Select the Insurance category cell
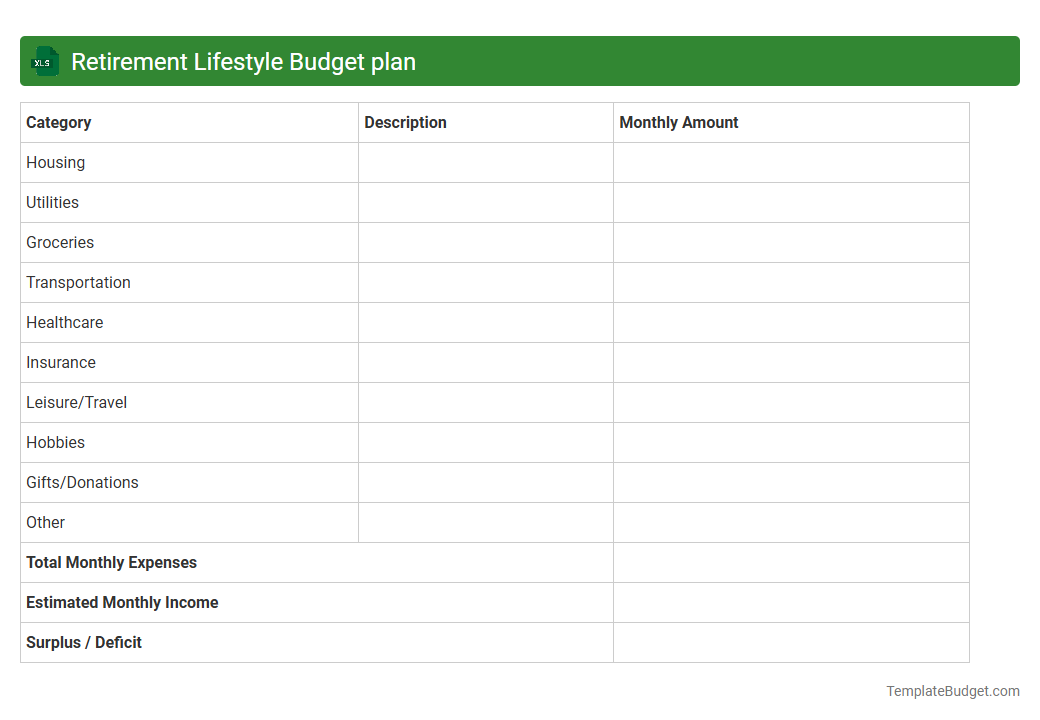The height and width of the screenshot is (720, 1040). [61, 362]
